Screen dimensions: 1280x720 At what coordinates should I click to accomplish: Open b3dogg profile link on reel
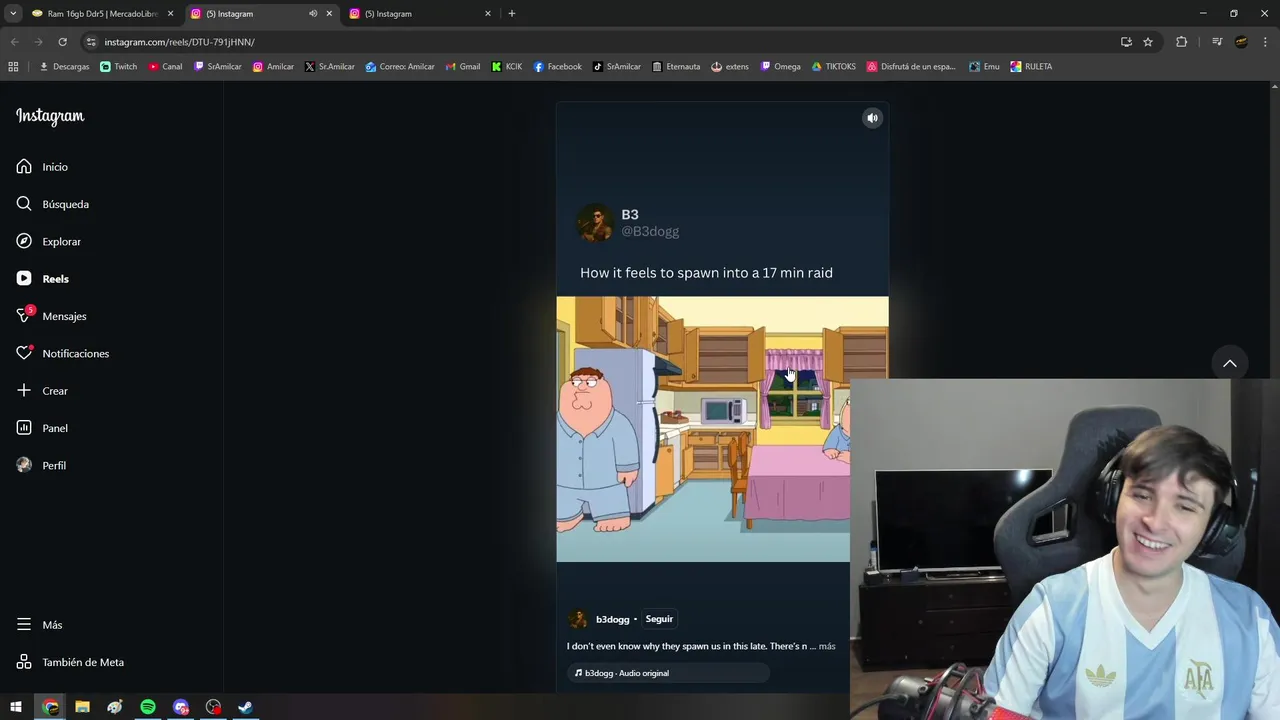coord(612,619)
